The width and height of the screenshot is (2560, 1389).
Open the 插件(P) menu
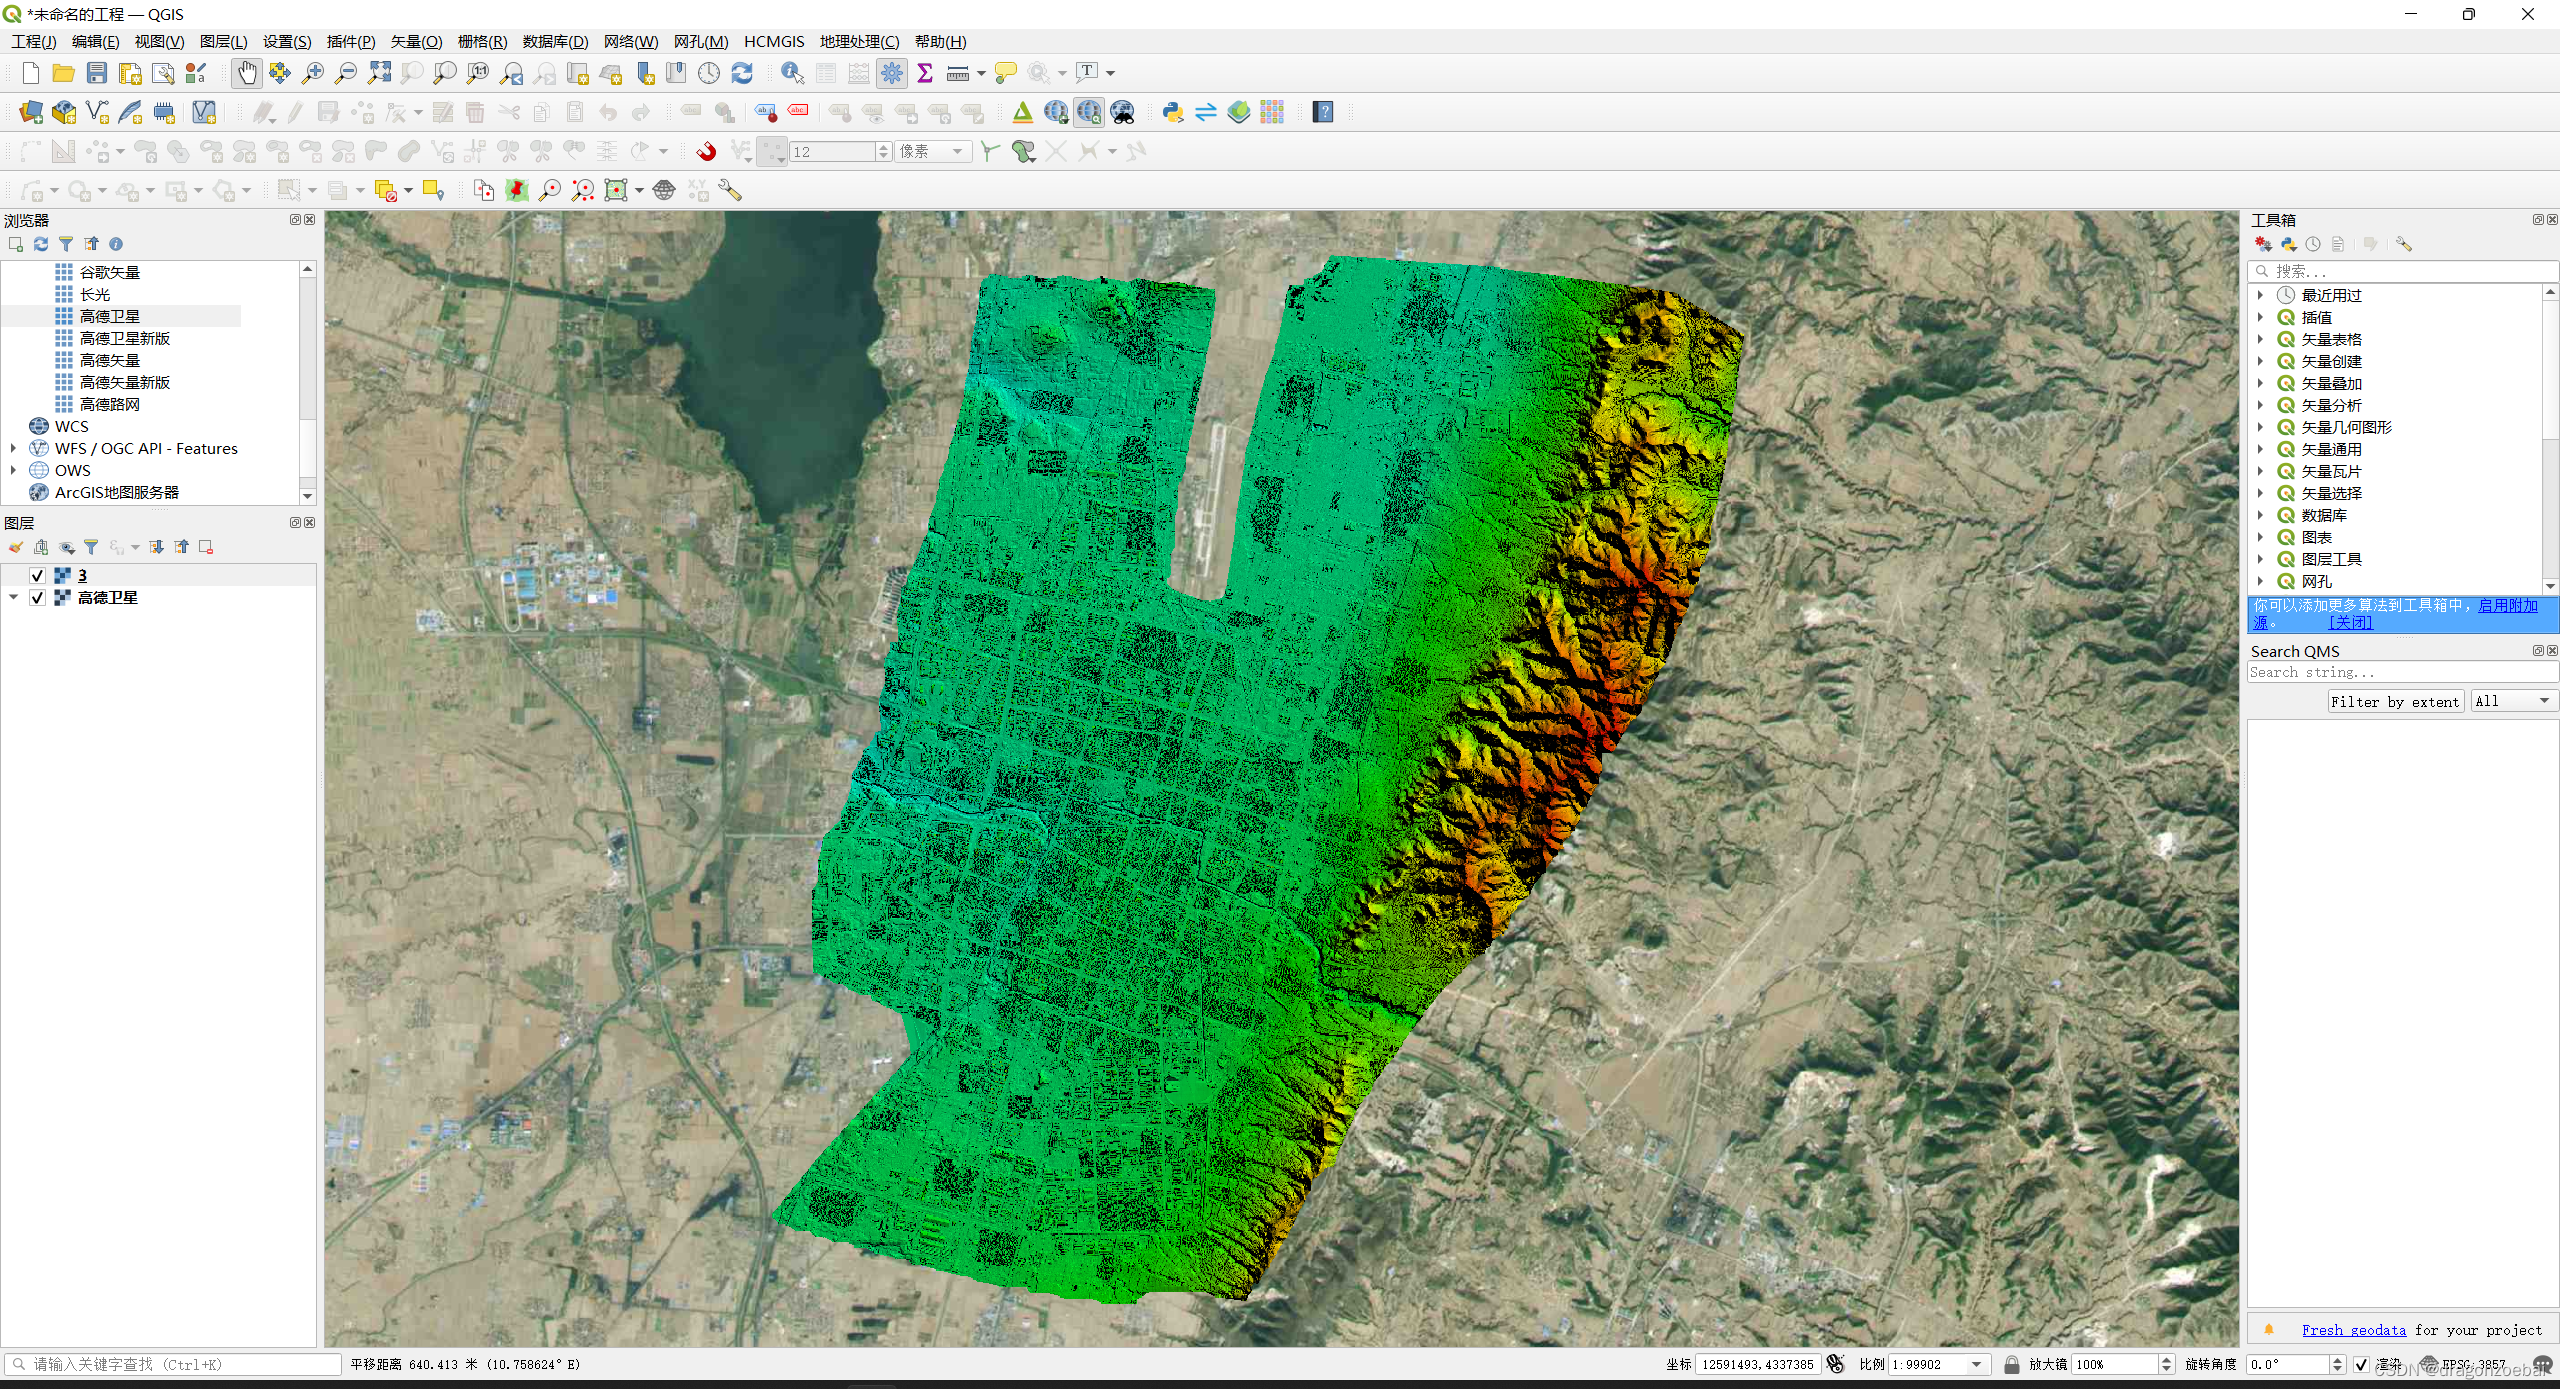350,41
